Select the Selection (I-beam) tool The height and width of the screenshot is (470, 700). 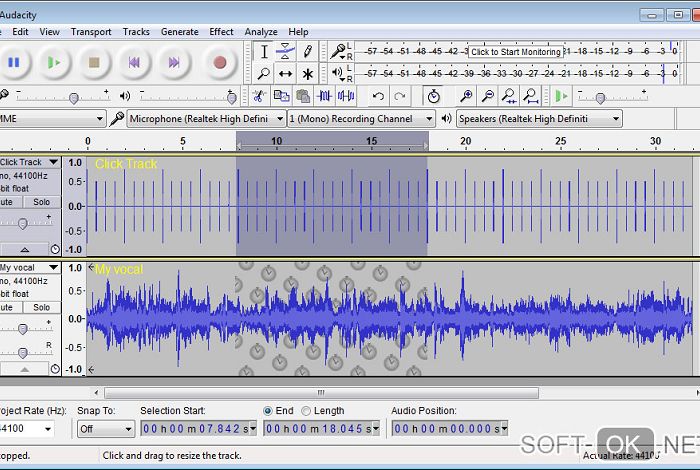click(x=264, y=52)
